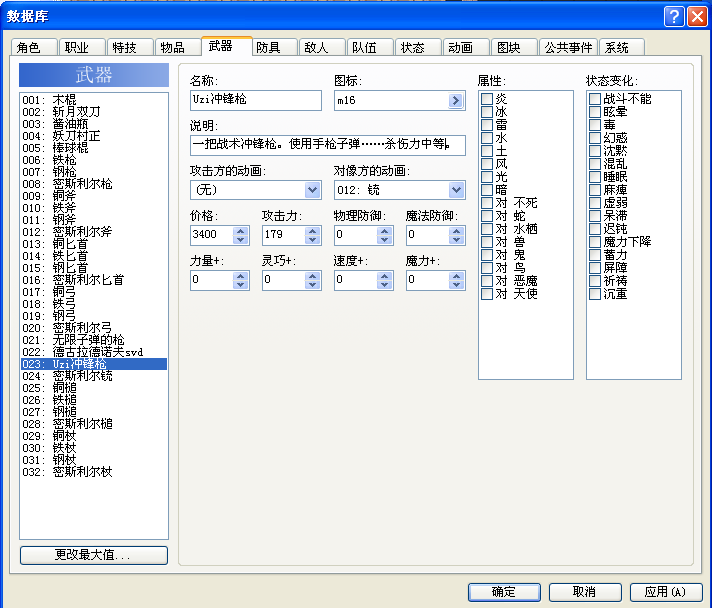Select weapon 028: 密斯利尔槌
The width and height of the screenshot is (712, 608).
tap(94, 424)
